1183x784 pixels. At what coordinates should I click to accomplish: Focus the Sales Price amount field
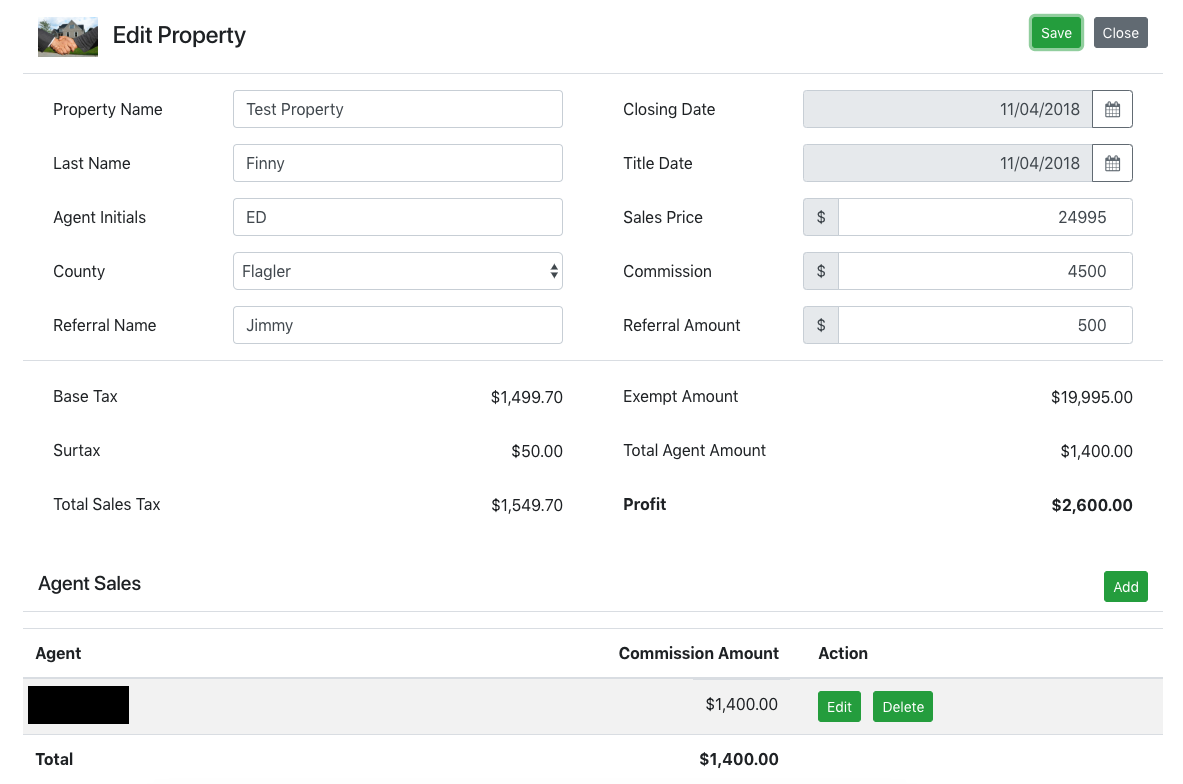coord(984,218)
